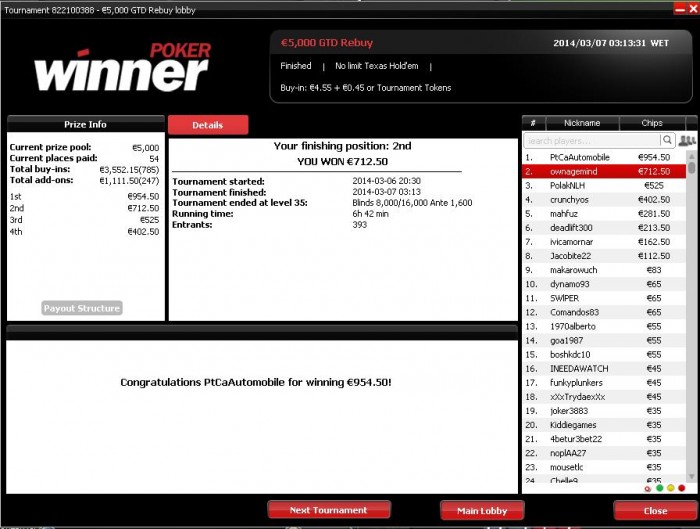Screen dimensions: 700x529
Task: Click the YOU WON €712.50 text
Action: tap(342, 161)
